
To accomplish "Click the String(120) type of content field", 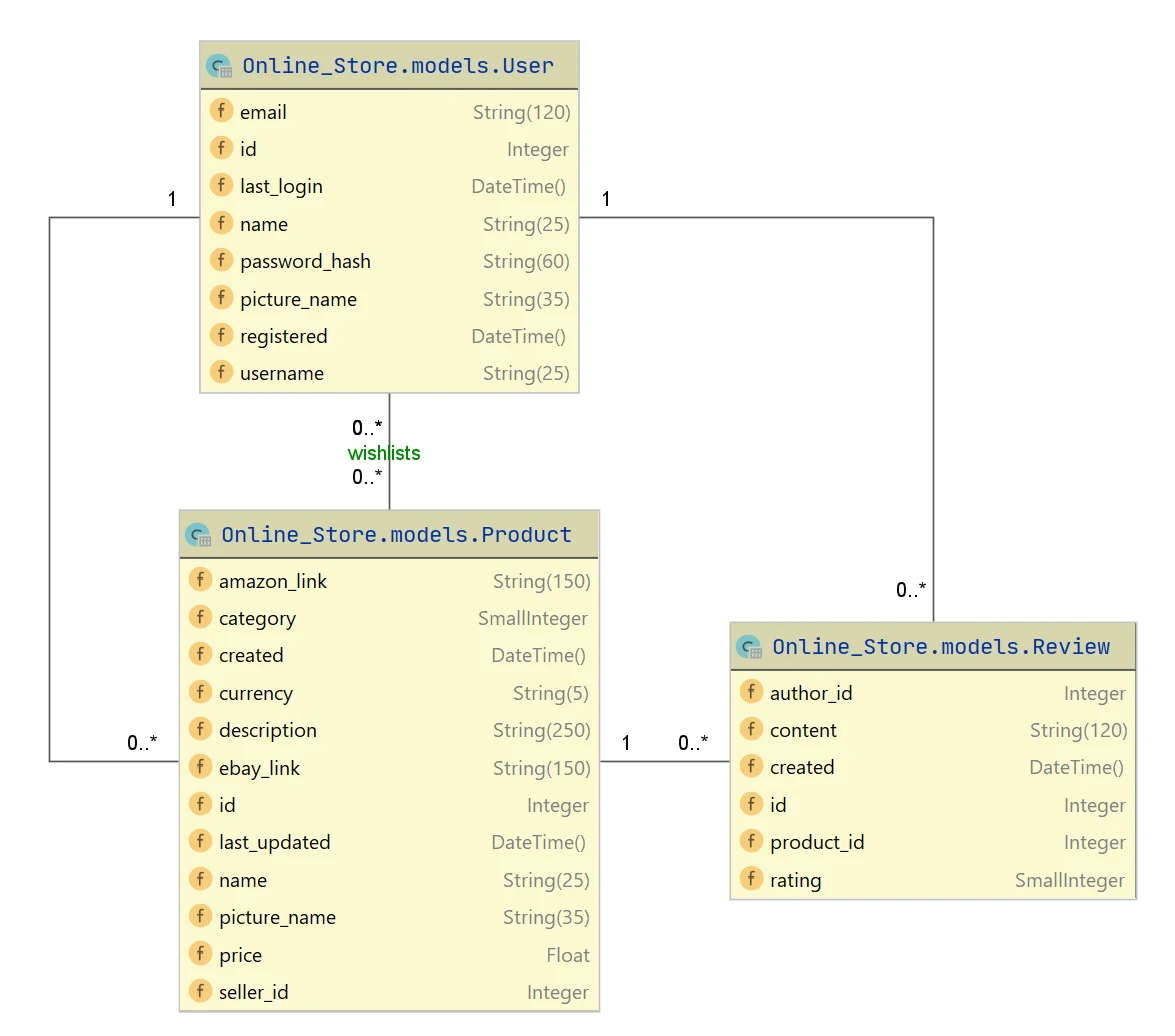I will tap(1078, 730).
